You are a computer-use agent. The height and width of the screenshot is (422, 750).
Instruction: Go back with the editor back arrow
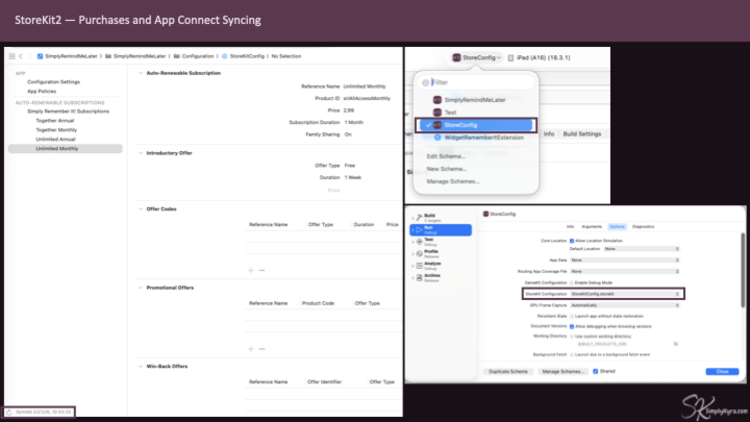coord(21,56)
